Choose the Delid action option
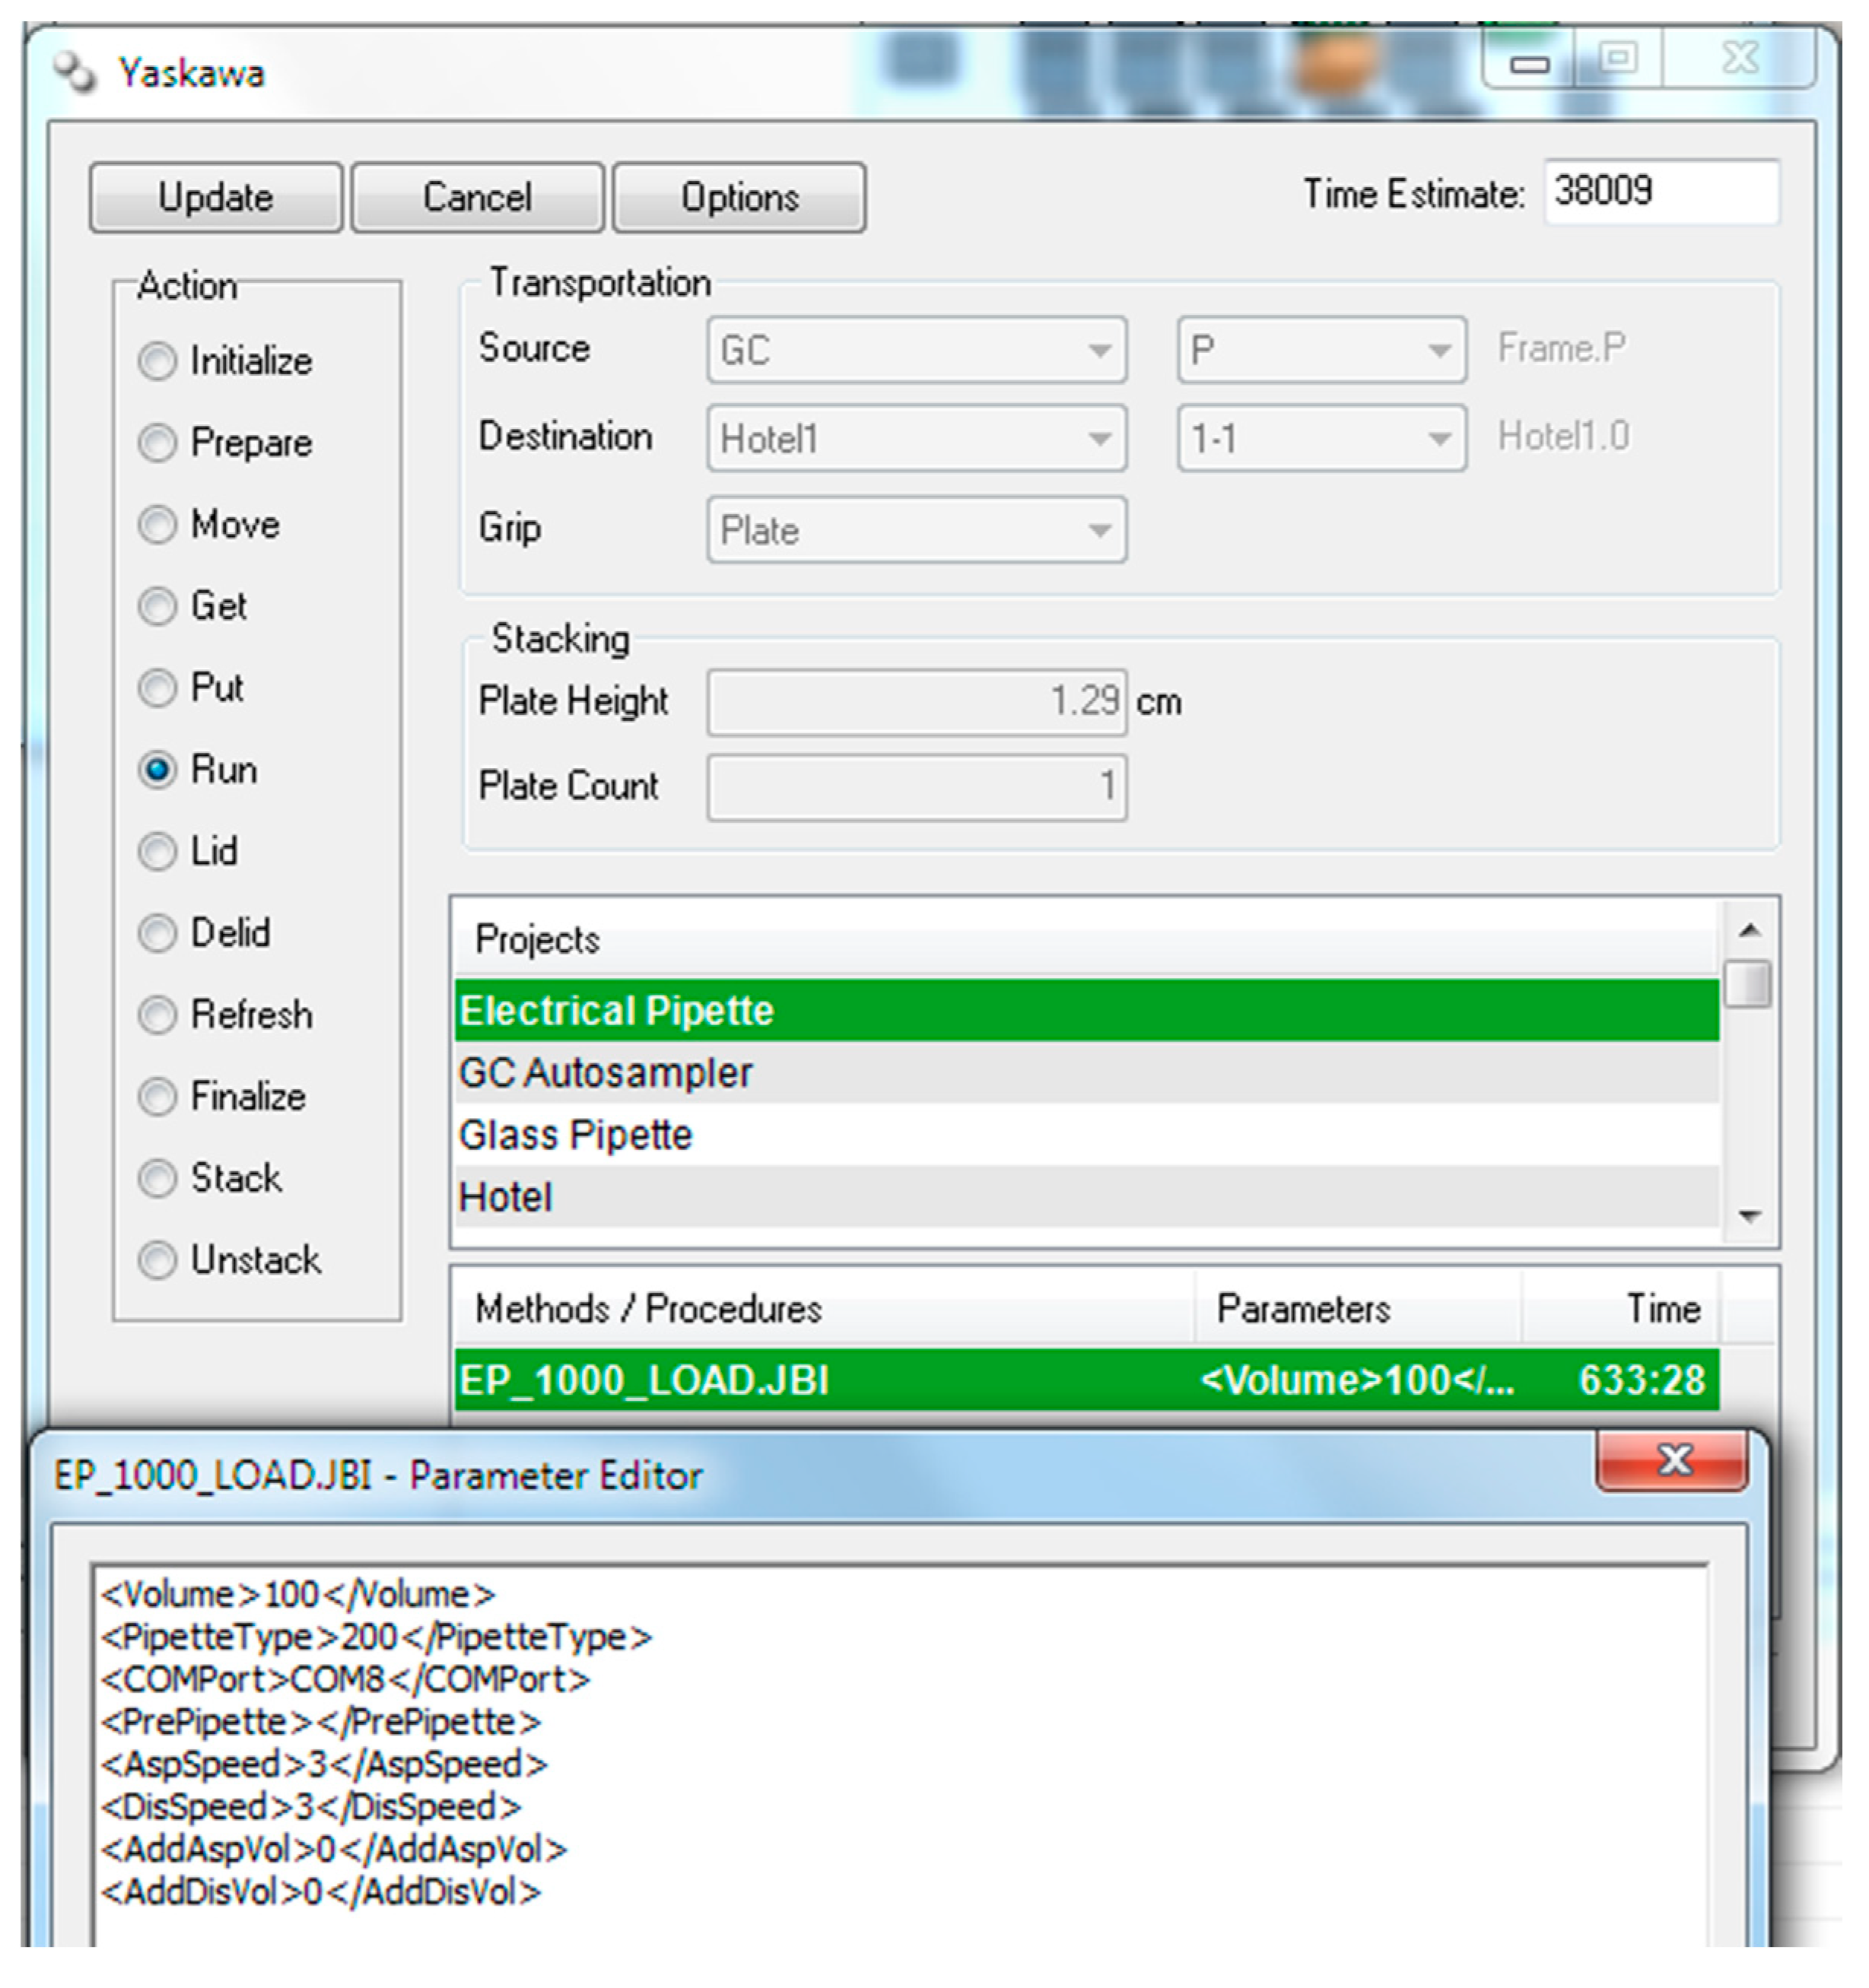The width and height of the screenshot is (1869, 1988). coord(157,933)
